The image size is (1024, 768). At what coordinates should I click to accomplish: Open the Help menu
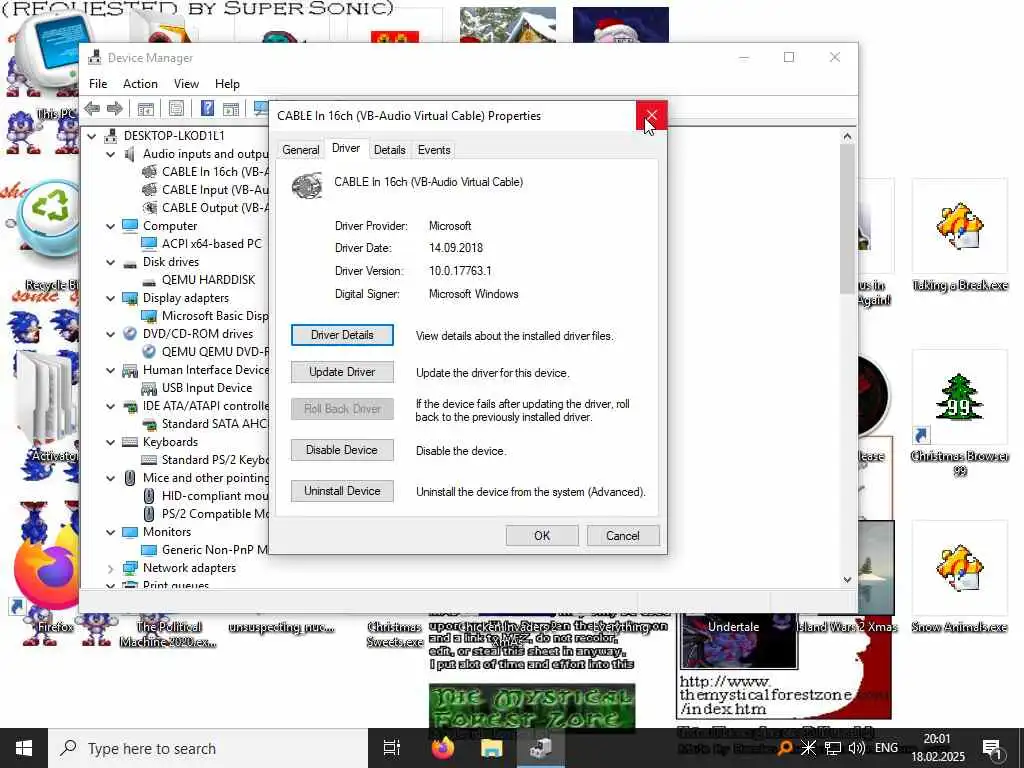pos(227,84)
